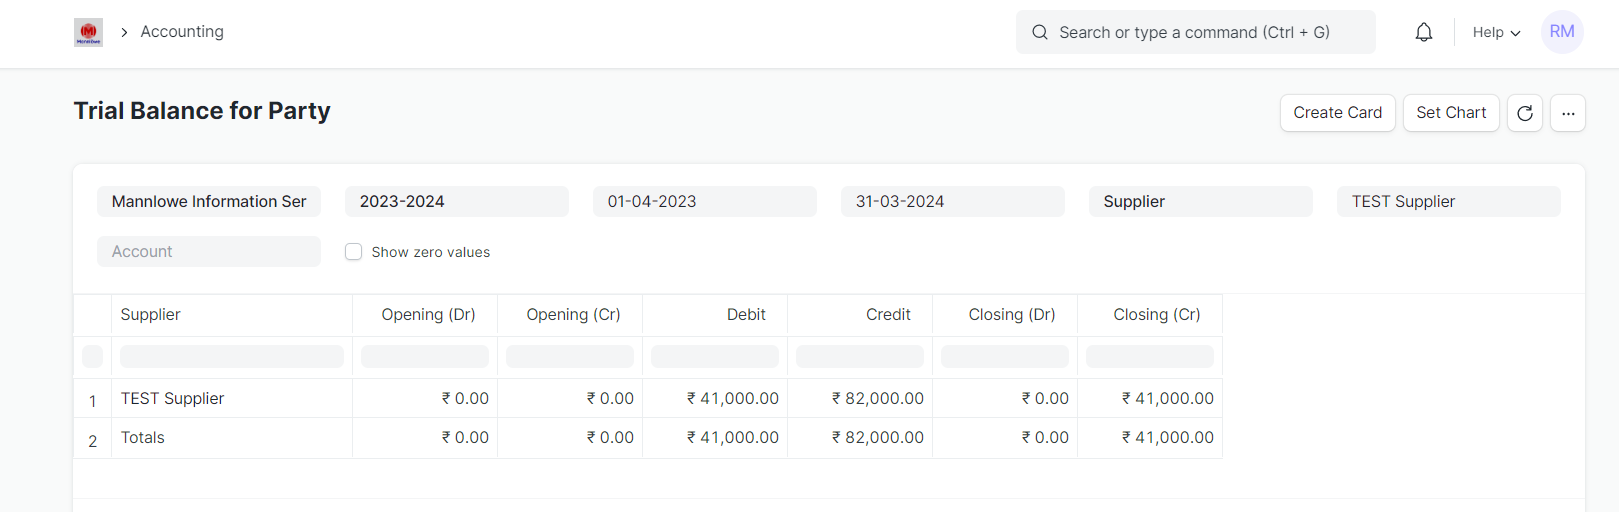The width and height of the screenshot is (1619, 512).
Task: Click Totals row credit ₹ 82,000.00 cell
Action: [860, 438]
